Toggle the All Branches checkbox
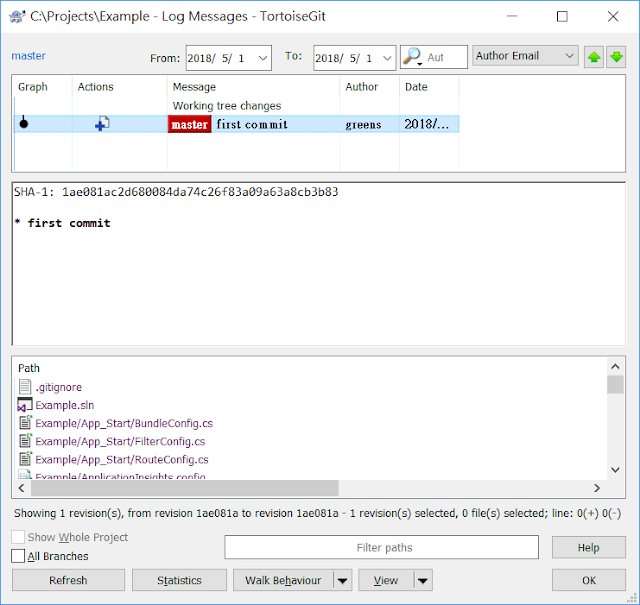 [18, 556]
